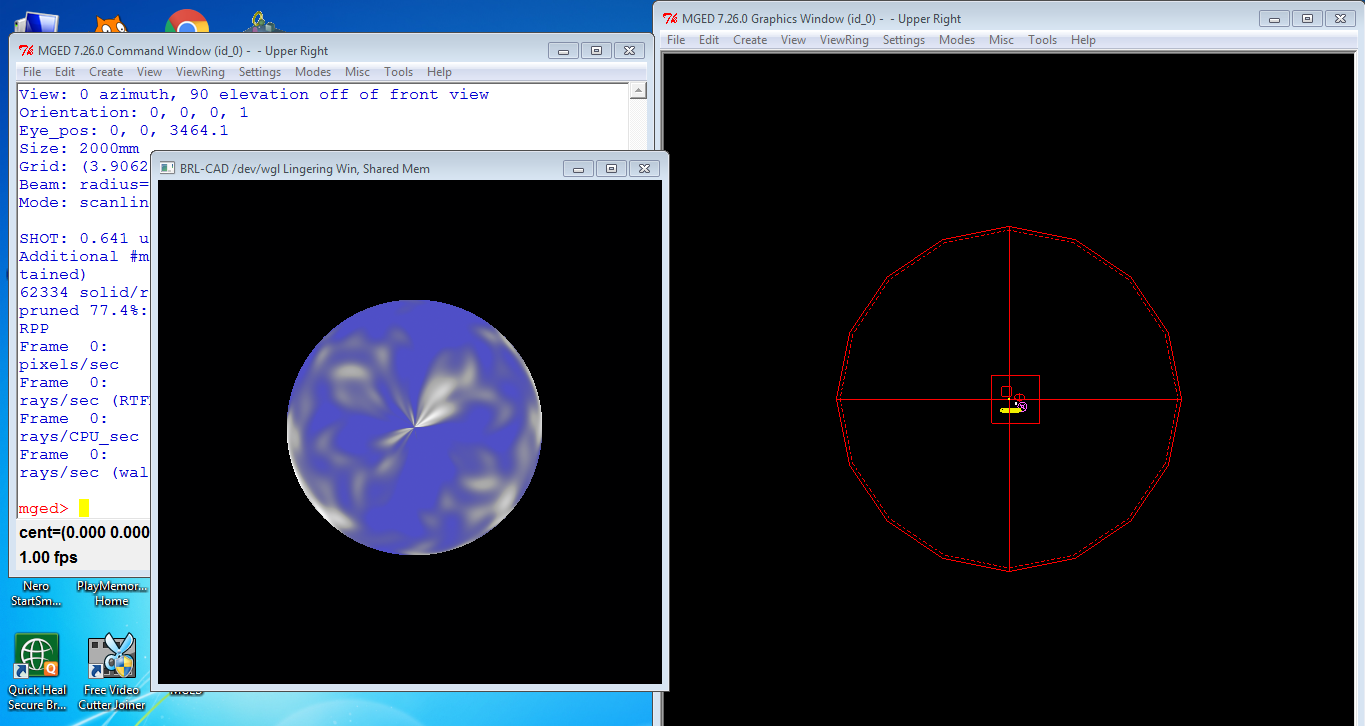1365x726 pixels.
Task: Open Misc menu in Command Window
Action: [x=358, y=72]
